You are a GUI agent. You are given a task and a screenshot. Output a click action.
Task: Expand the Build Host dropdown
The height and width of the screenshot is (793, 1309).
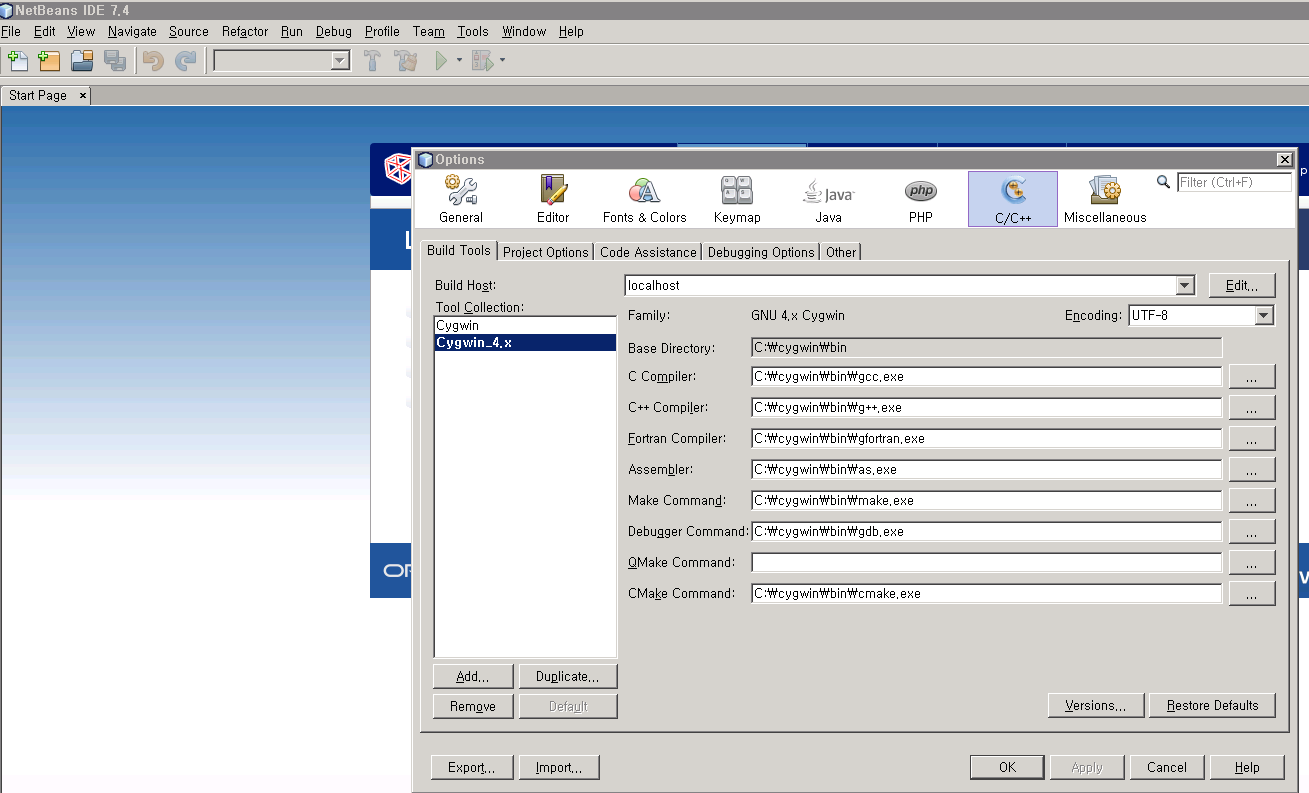[x=1185, y=286]
